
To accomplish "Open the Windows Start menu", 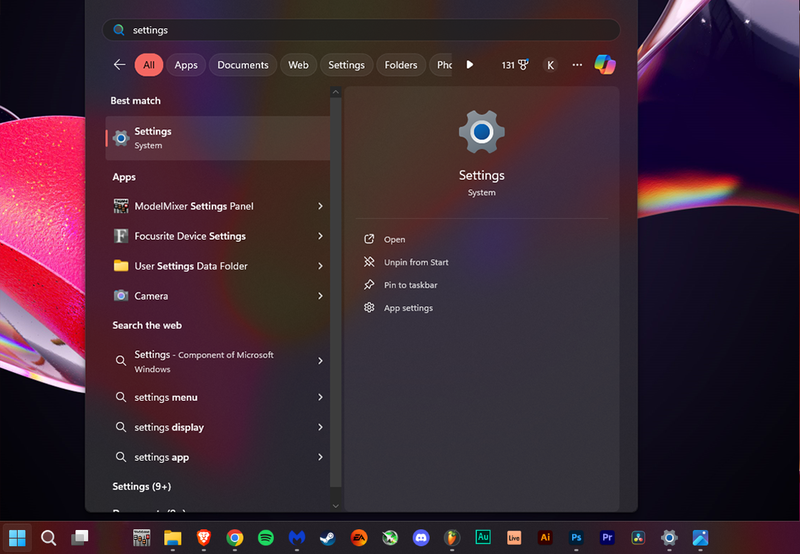I will tap(17, 537).
